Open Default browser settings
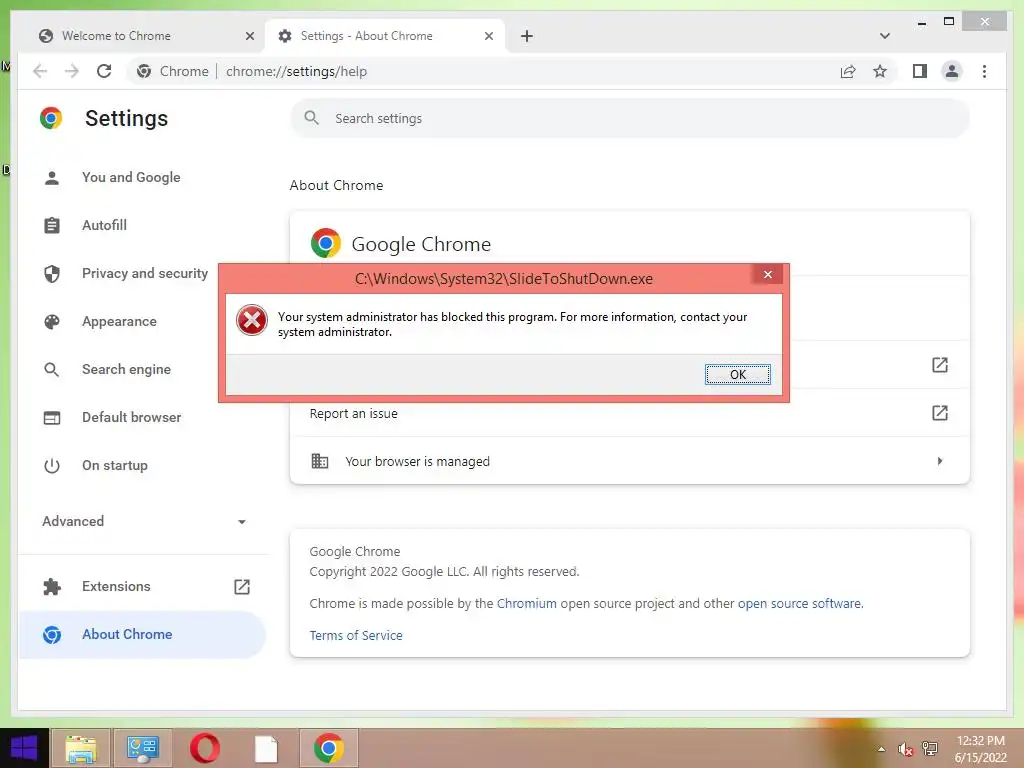The image size is (1024, 768). pyautogui.click(x=131, y=417)
